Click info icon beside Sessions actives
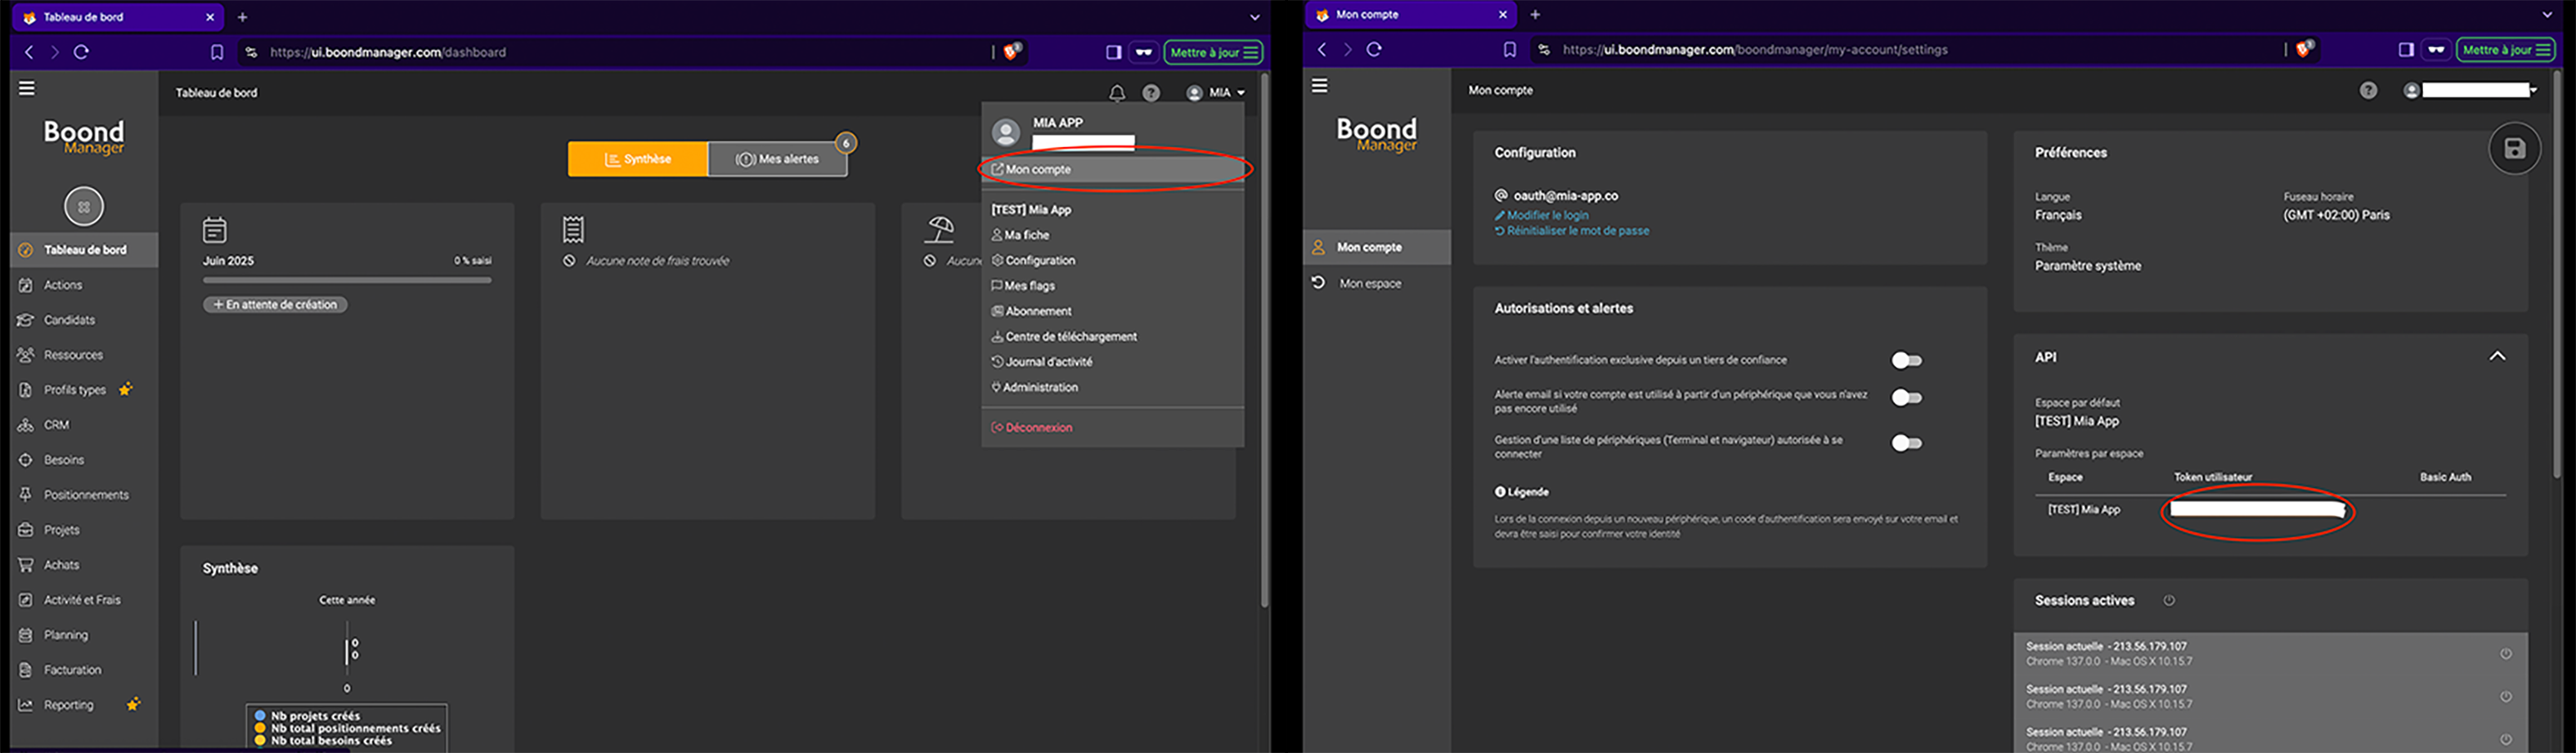 2169,601
